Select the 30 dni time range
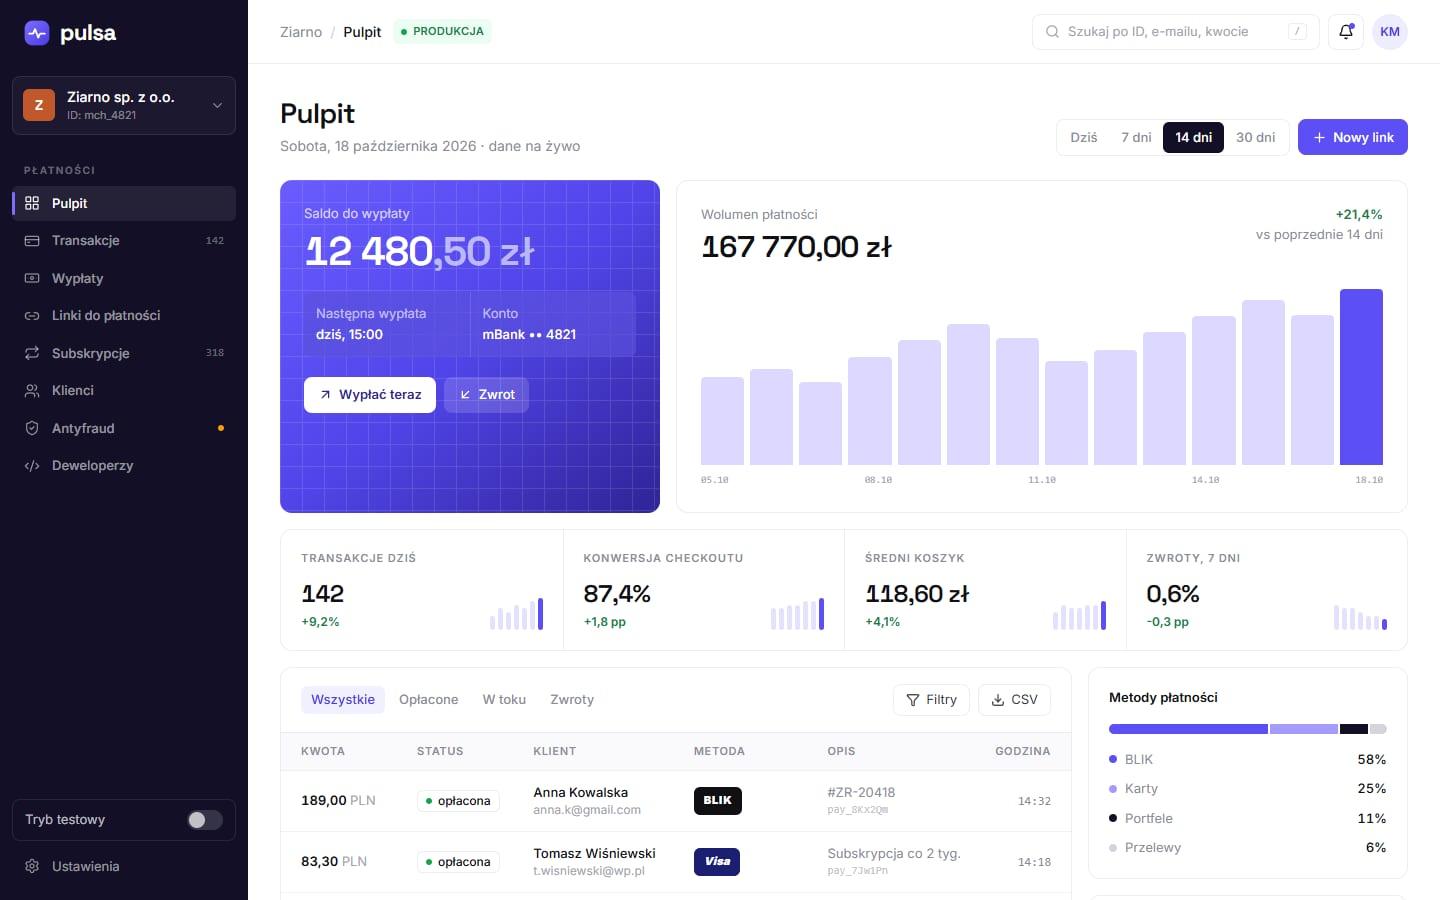Screen dimensions: 1440x900 coord(1255,137)
